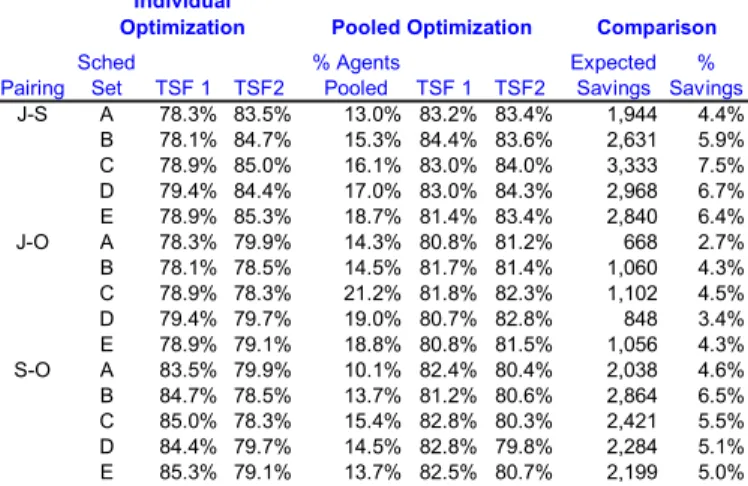
Task: Select the Individual Optimization group header
Action: [182, 18]
